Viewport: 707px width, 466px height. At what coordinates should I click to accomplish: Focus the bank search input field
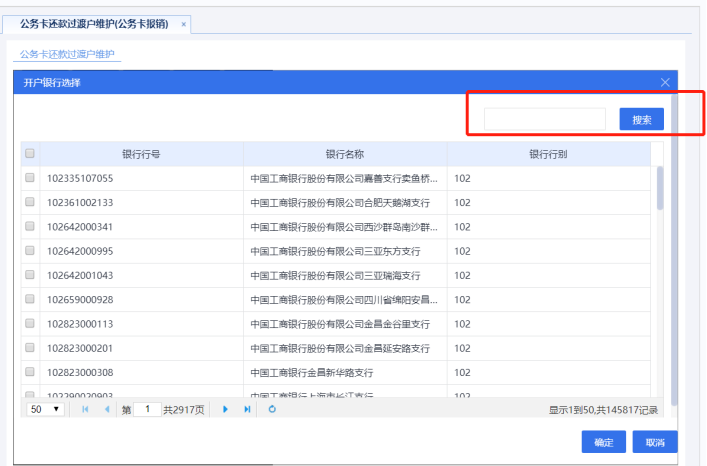pyautogui.click(x=545, y=119)
